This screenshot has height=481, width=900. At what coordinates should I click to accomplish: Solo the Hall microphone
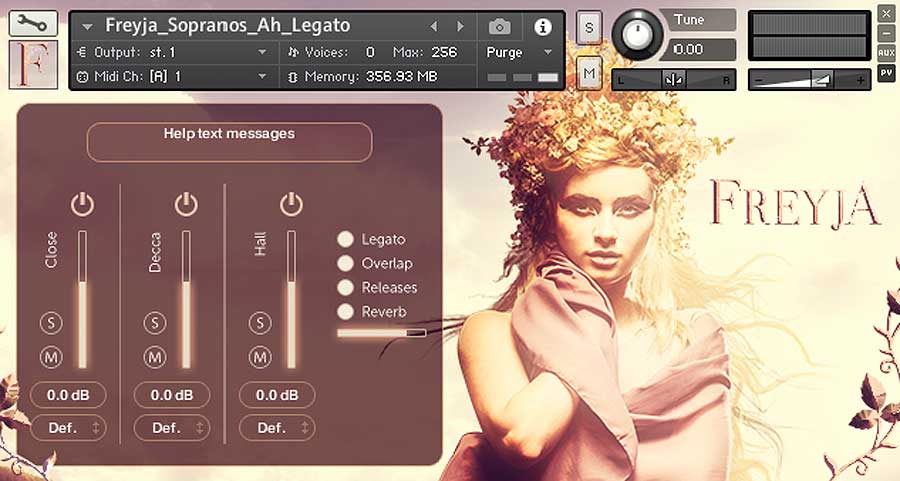pyautogui.click(x=260, y=323)
